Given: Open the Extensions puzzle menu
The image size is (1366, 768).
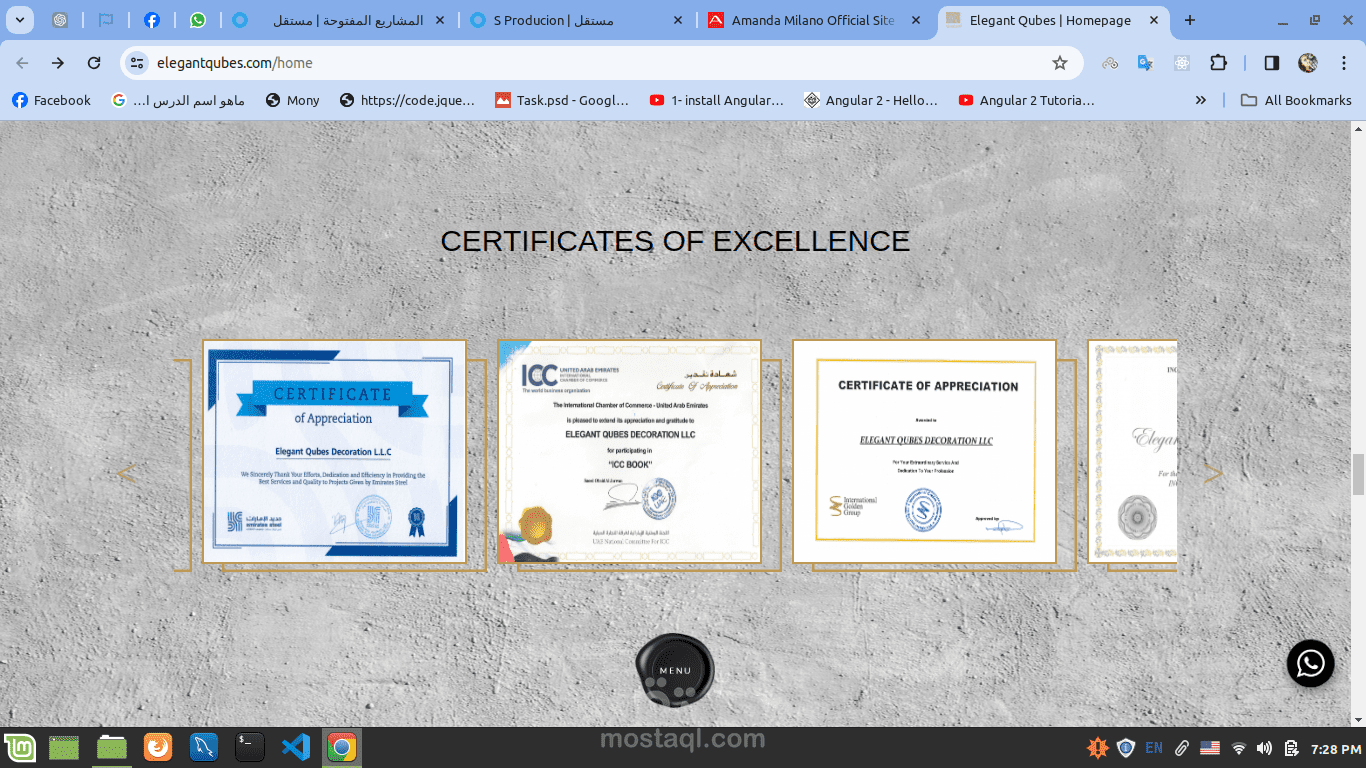Looking at the screenshot, I should [x=1218, y=63].
